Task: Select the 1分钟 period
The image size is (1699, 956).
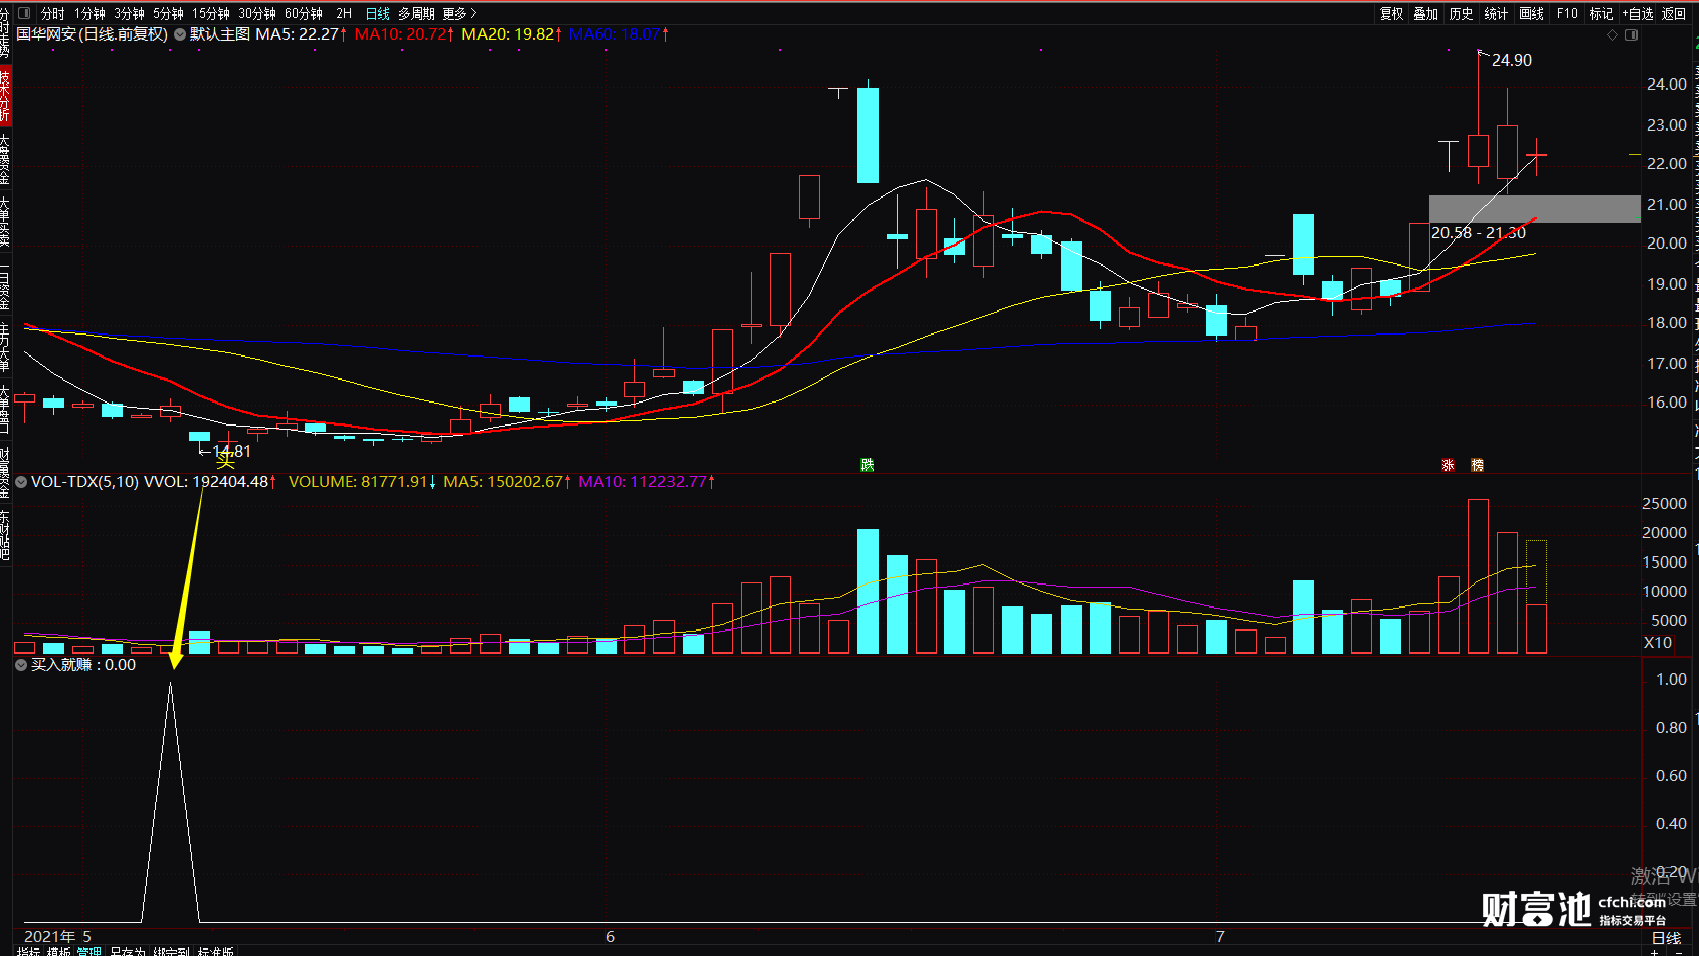Action: point(90,14)
